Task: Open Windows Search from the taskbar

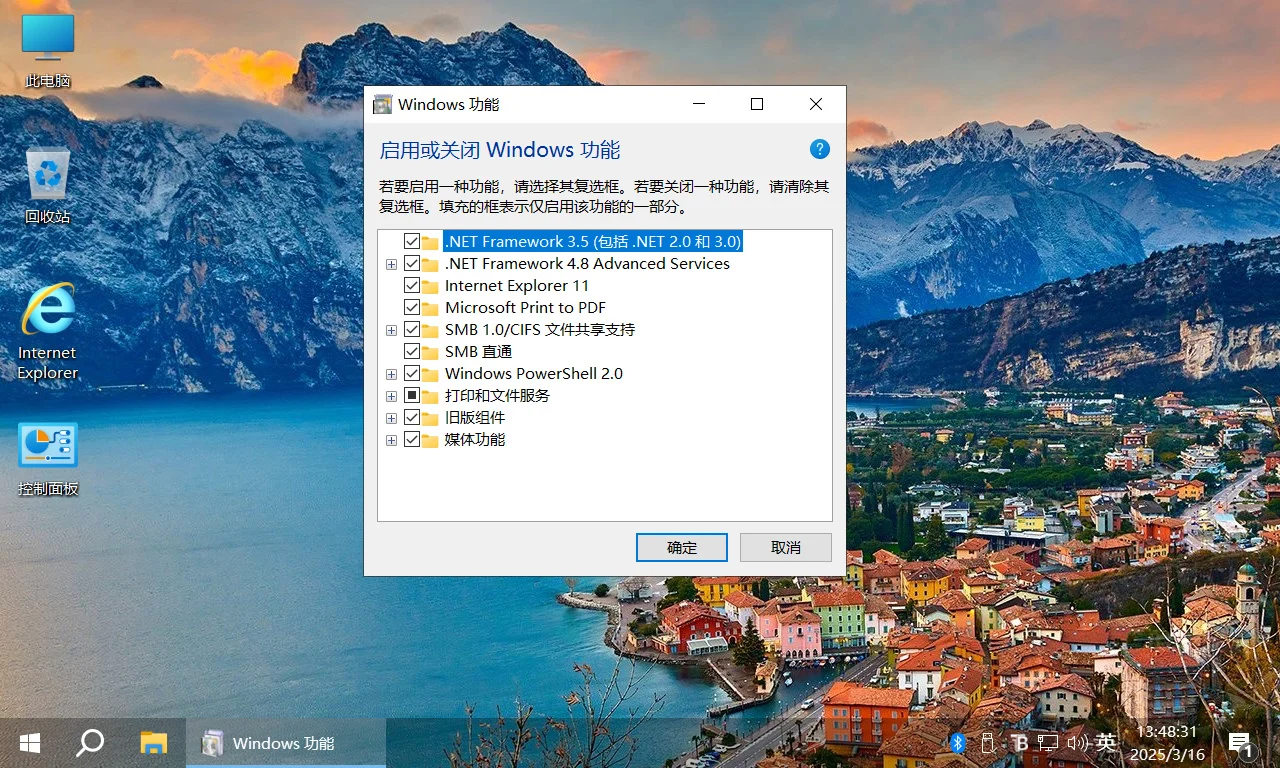Action: click(x=90, y=742)
